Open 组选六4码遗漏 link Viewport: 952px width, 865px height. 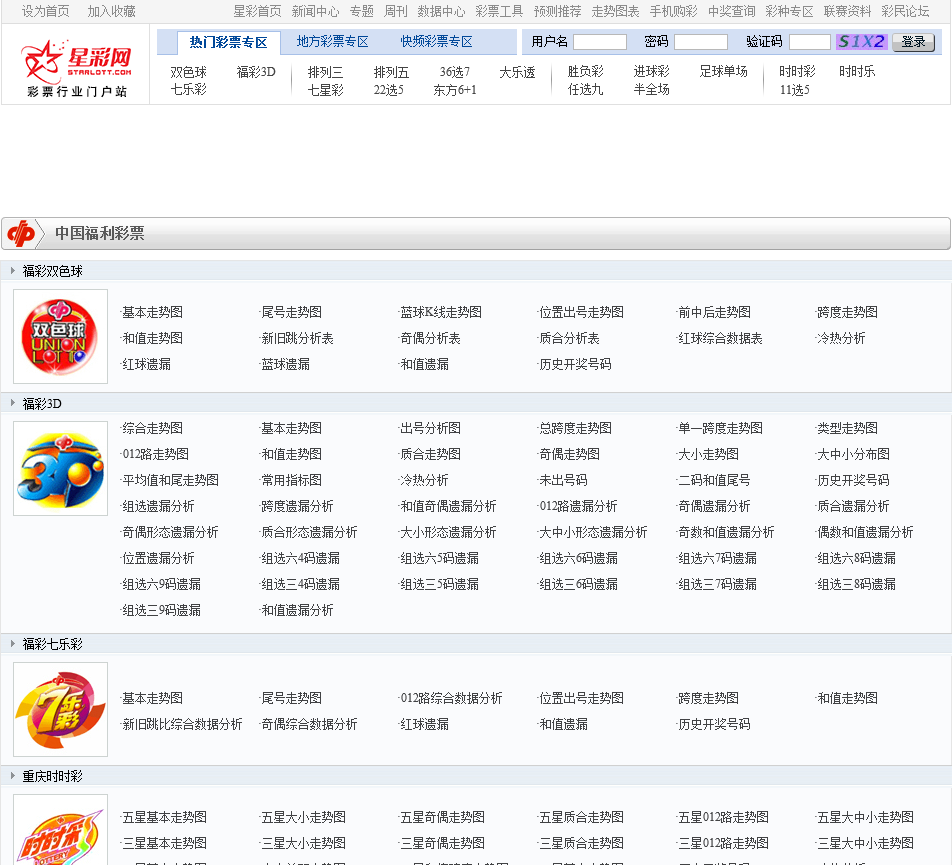coord(300,558)
